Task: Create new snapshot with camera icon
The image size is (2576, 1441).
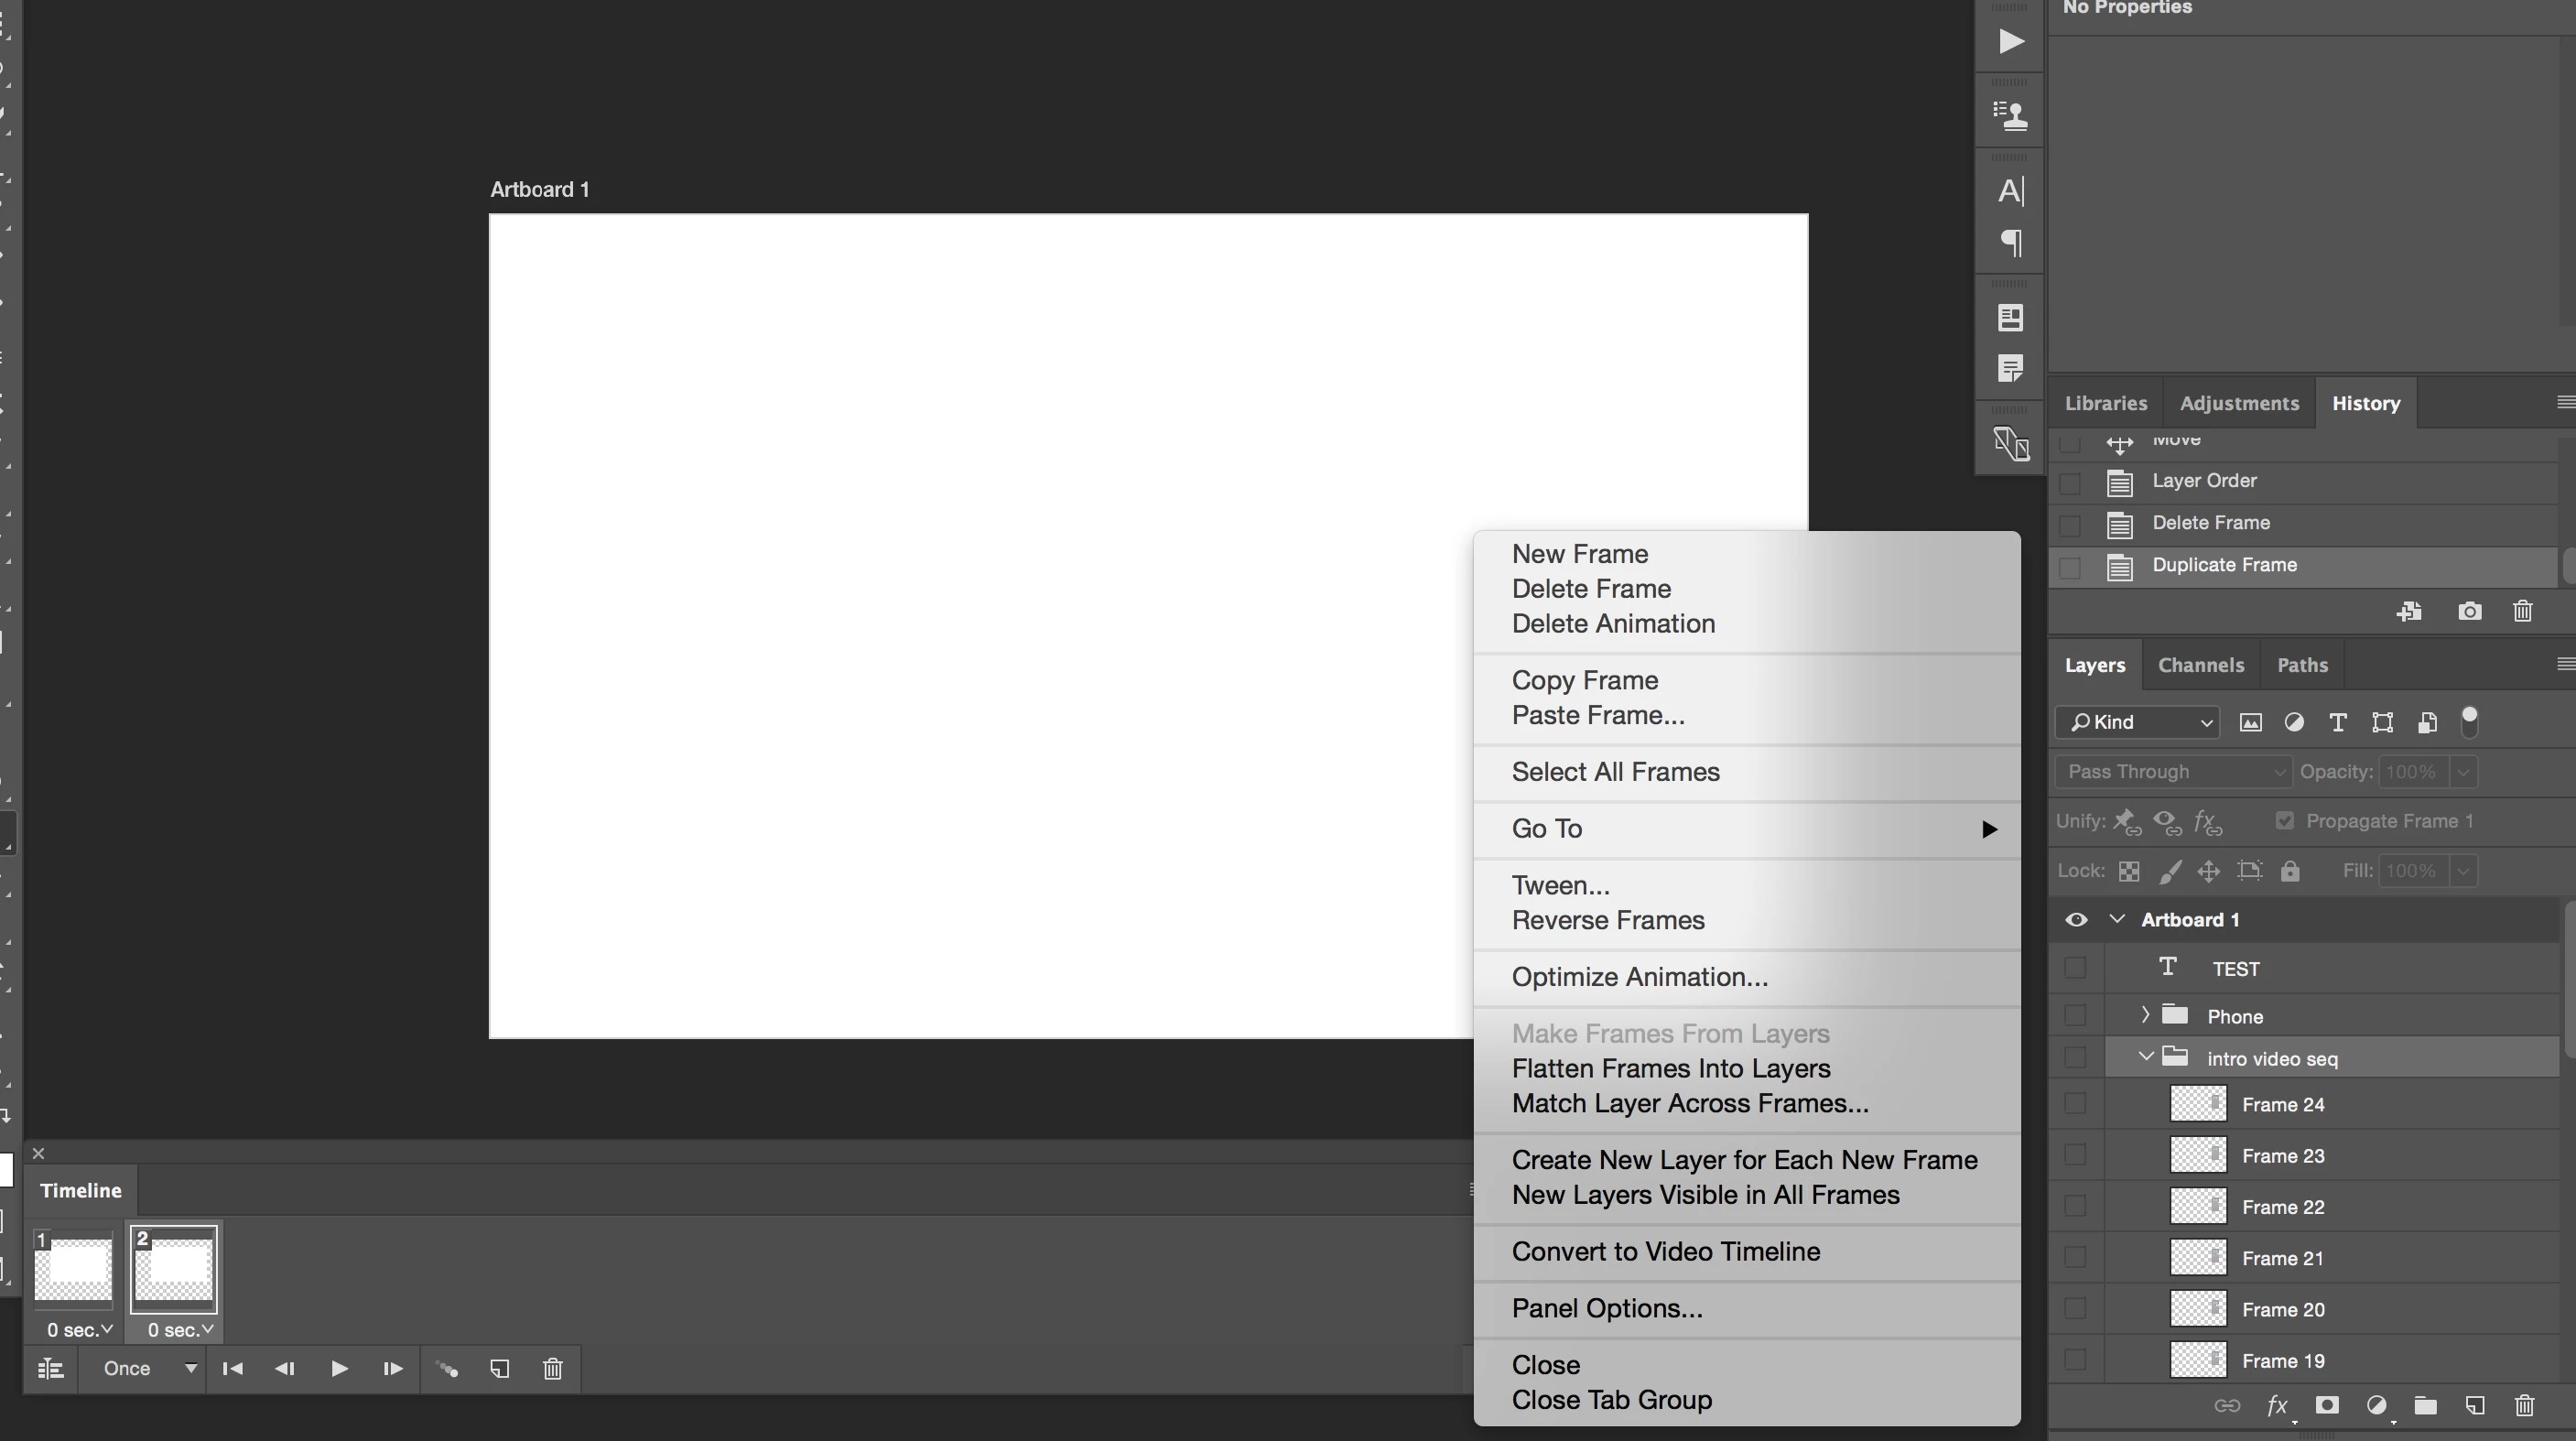Action: tap(2469, 611)
